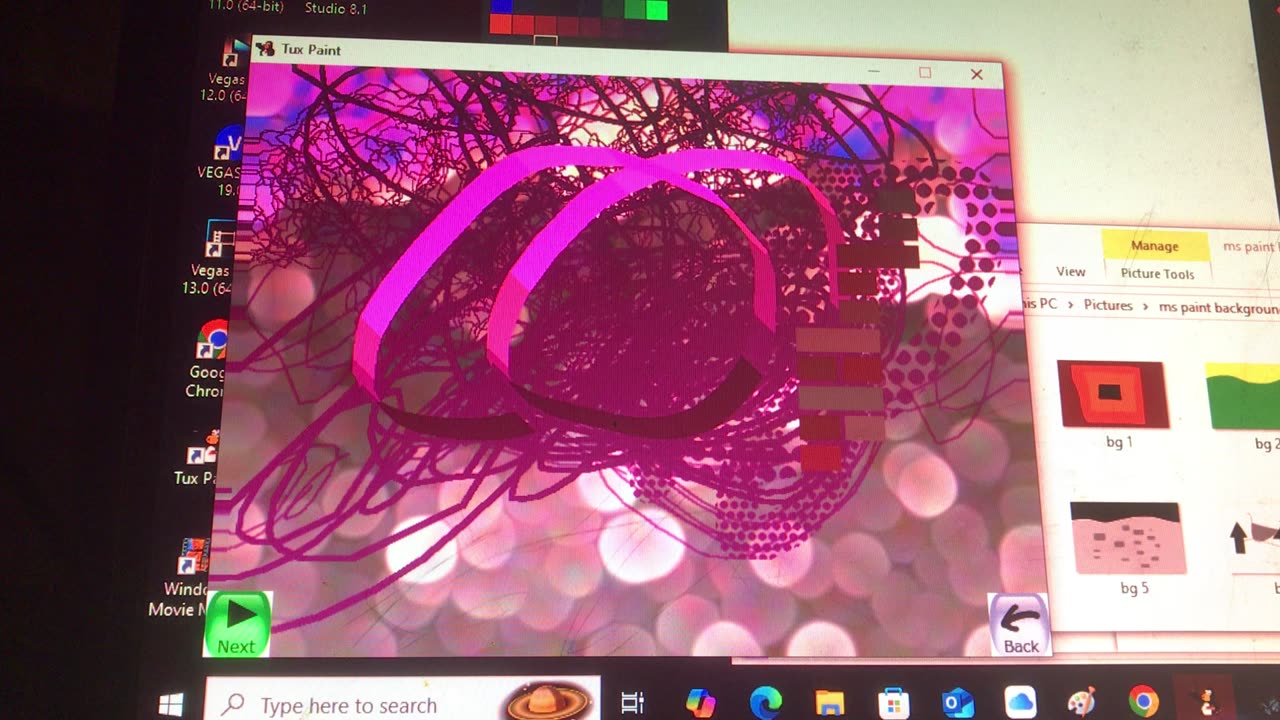Image resolution: width=1280 pixels, height=720 pixels.
Task: Click the bg 1 file name label
Action: (1119, 442)
